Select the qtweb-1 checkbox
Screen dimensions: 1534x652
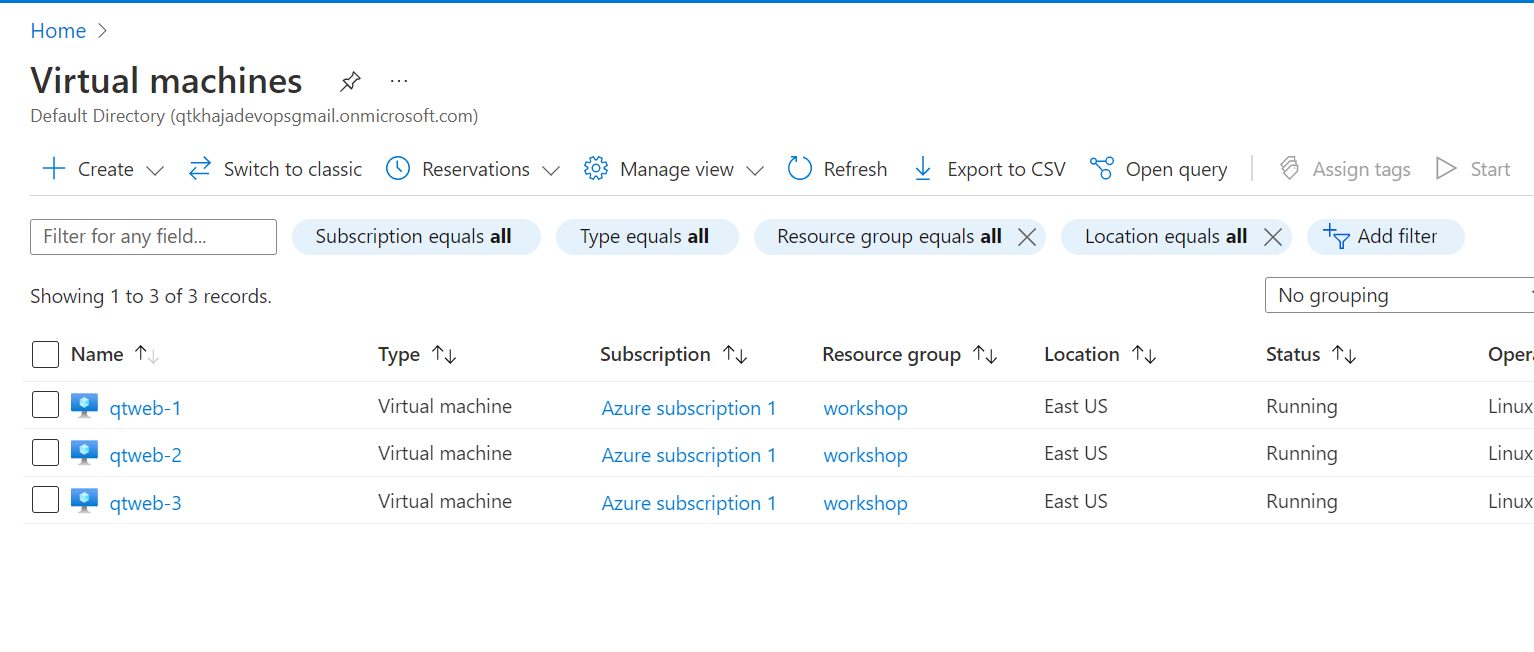(x=46, y=405)
